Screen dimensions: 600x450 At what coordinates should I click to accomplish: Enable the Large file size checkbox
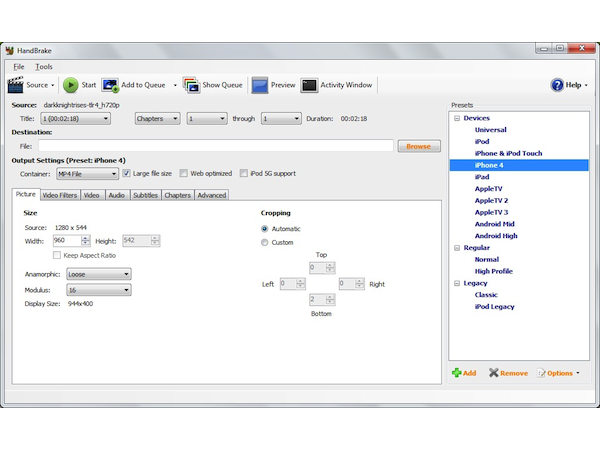click(126, 173)
